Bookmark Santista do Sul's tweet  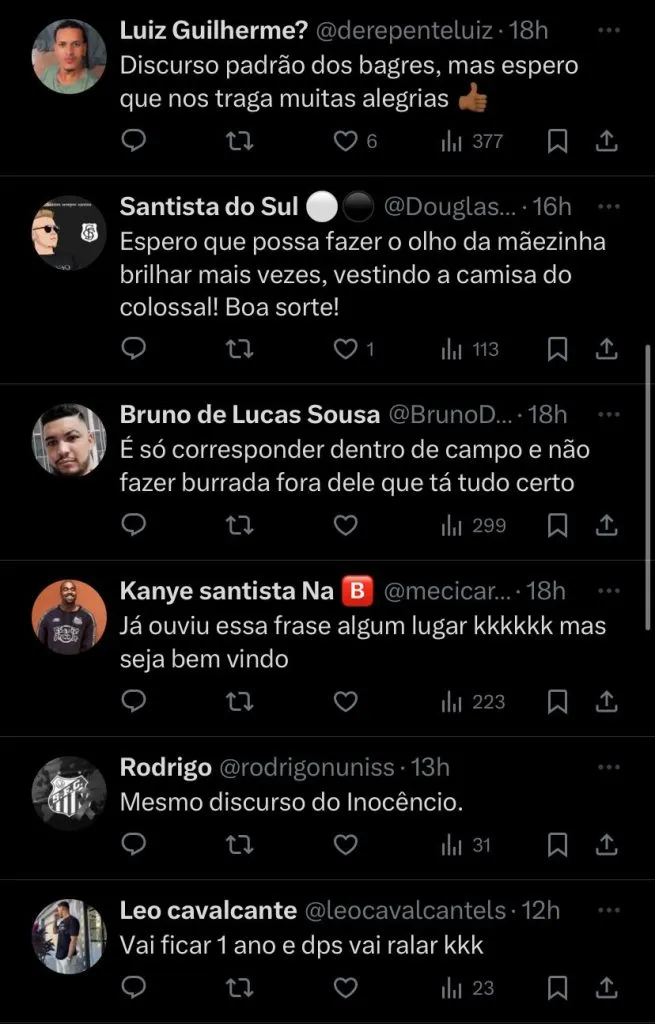pyautogui.click(x=558, y=350)
